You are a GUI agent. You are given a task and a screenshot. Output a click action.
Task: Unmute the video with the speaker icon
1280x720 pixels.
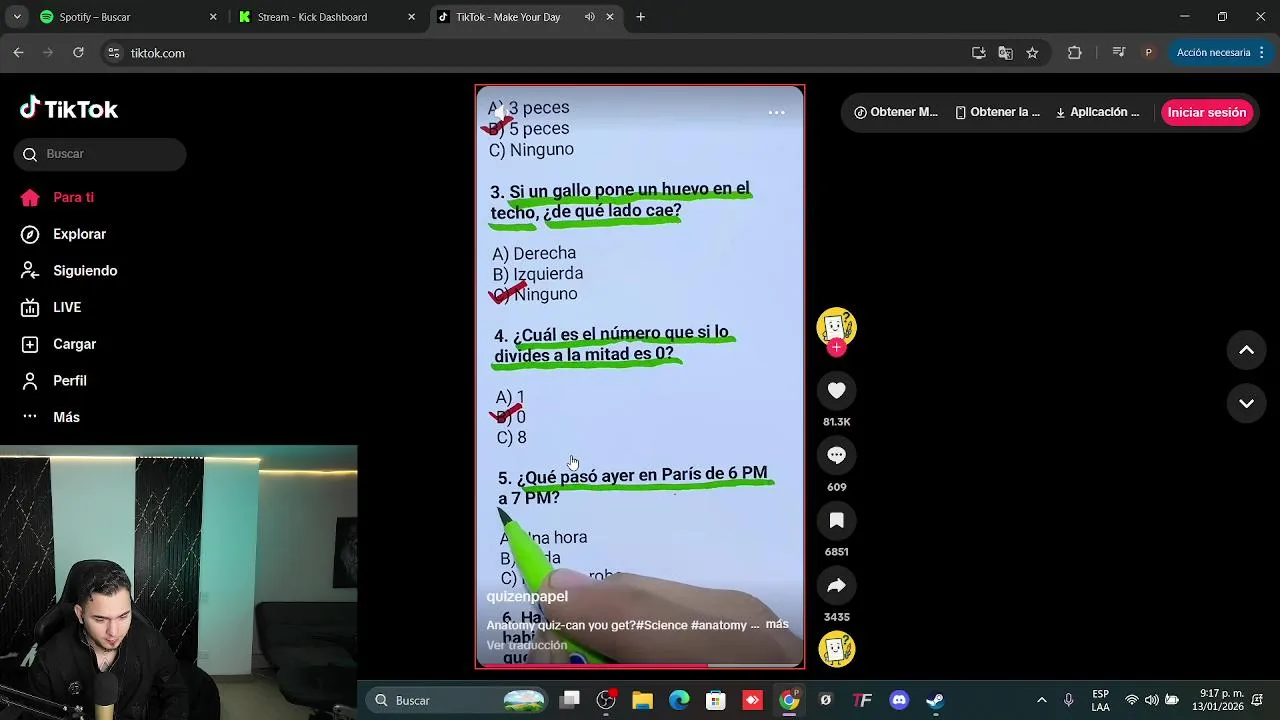tap(501, 113)
